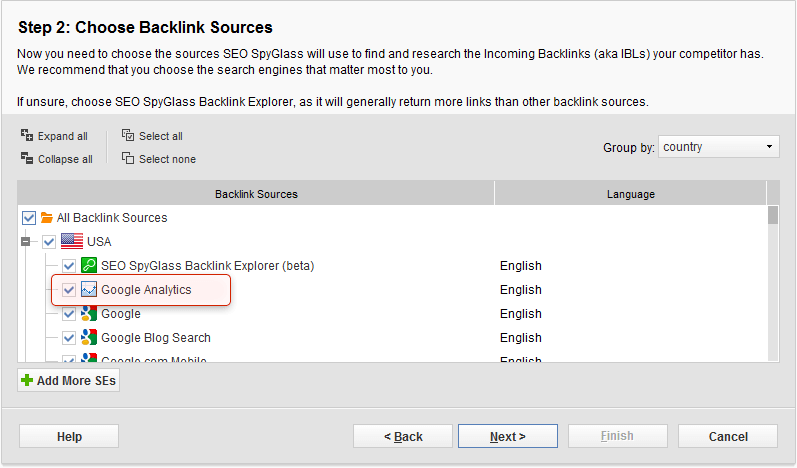Click the Cancel button

pyautogui.click(x=728, y=436)
